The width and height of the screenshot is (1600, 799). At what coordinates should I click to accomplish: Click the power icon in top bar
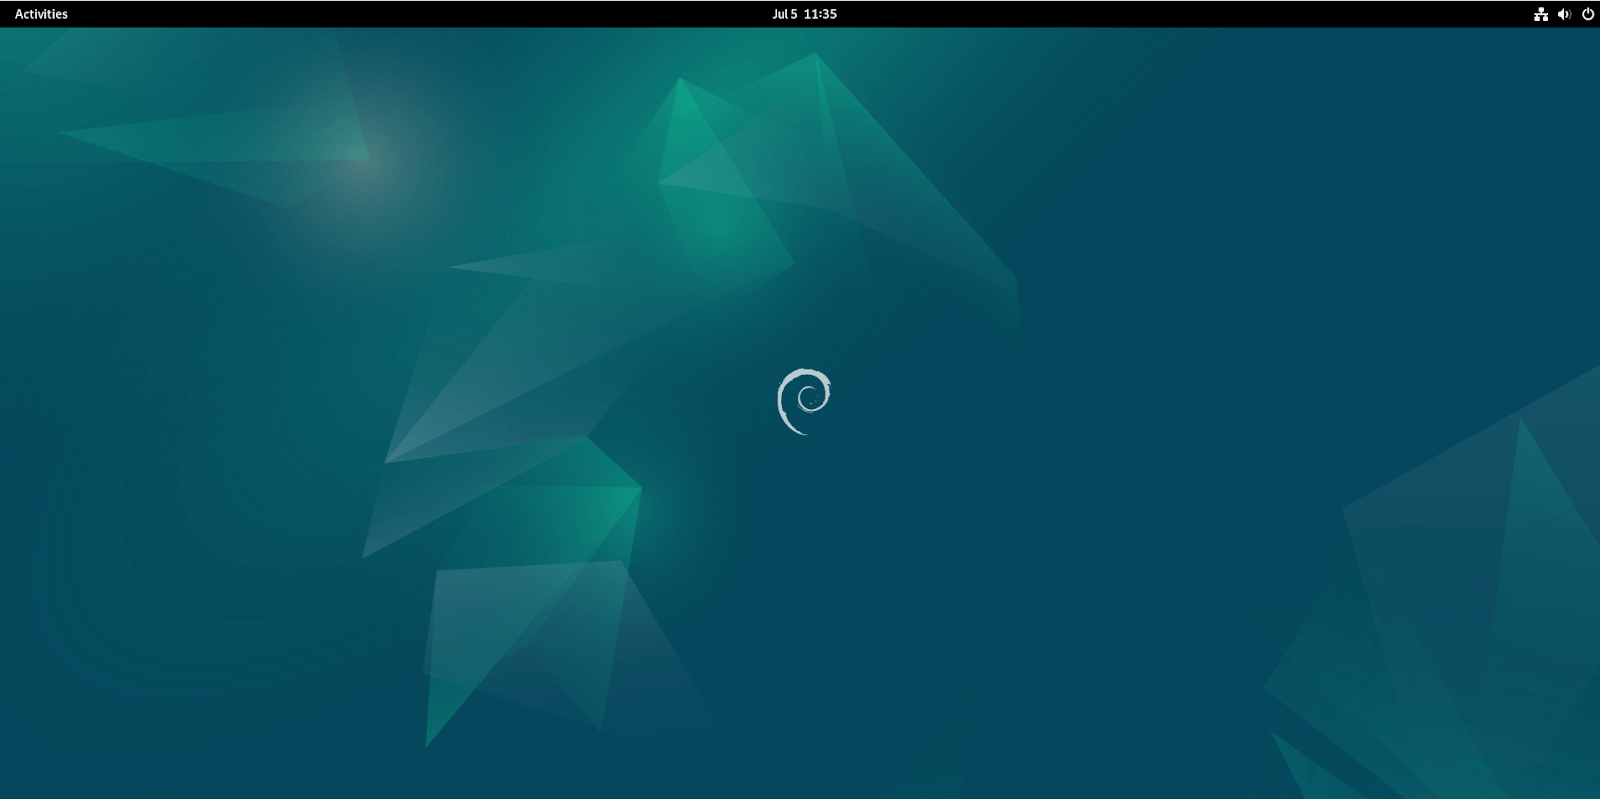pyautogui.click(x=1587, y=14)
